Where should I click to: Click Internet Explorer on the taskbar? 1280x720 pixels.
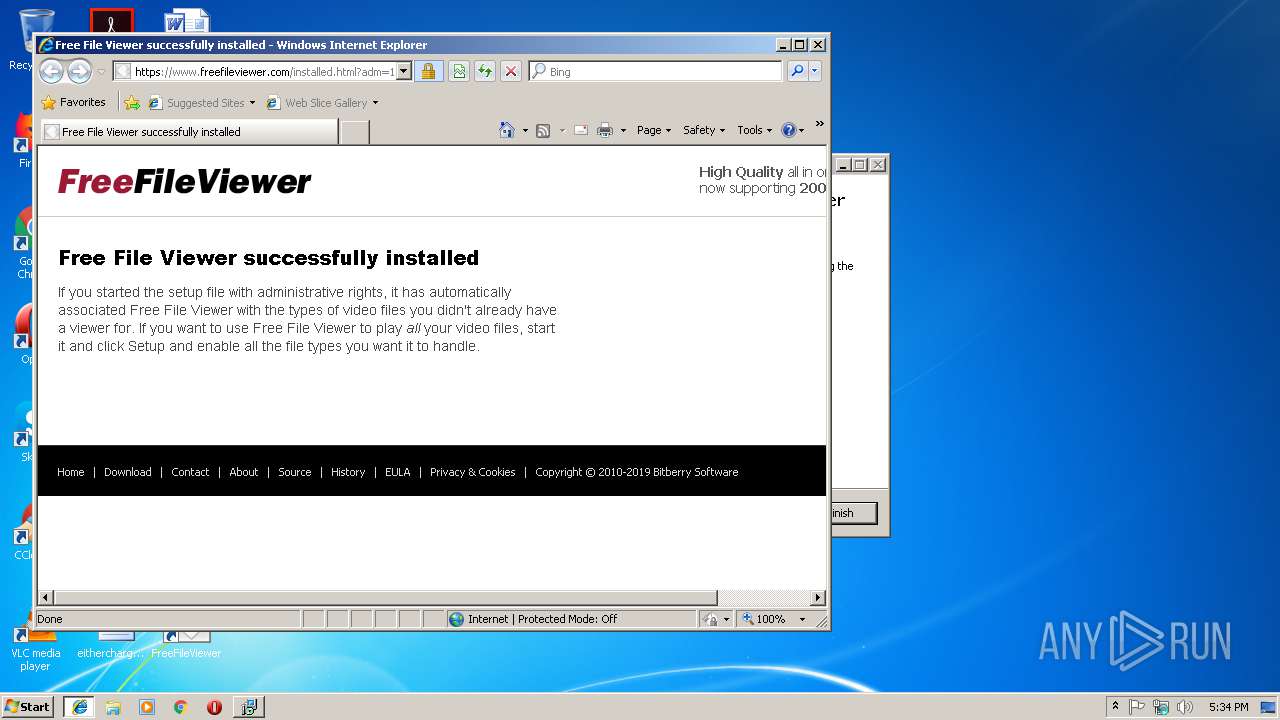click(79, 707)
